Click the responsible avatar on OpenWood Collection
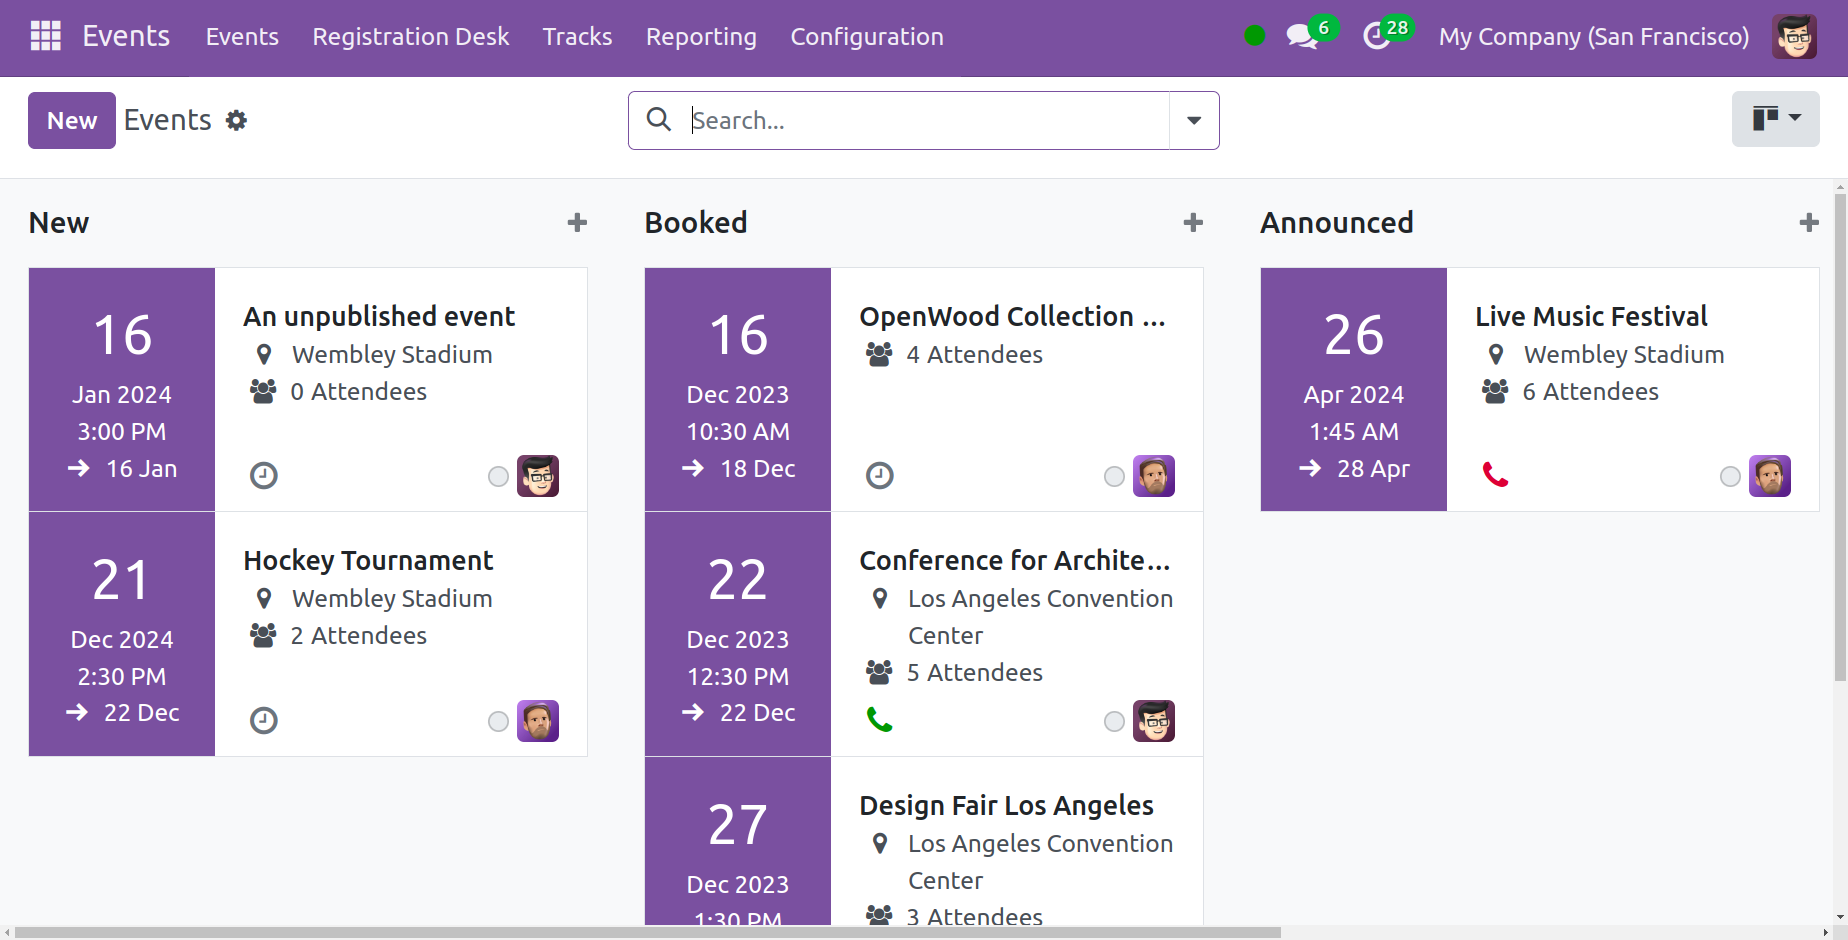The height and width of the screenshot is (940, 1848). click(1154, 476)
